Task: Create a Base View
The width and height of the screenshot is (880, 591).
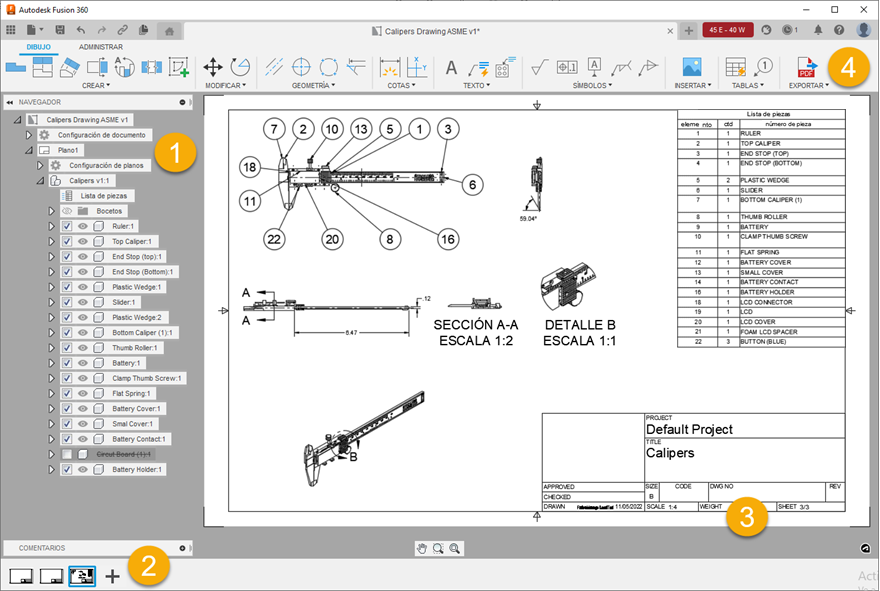Action: 16,67
